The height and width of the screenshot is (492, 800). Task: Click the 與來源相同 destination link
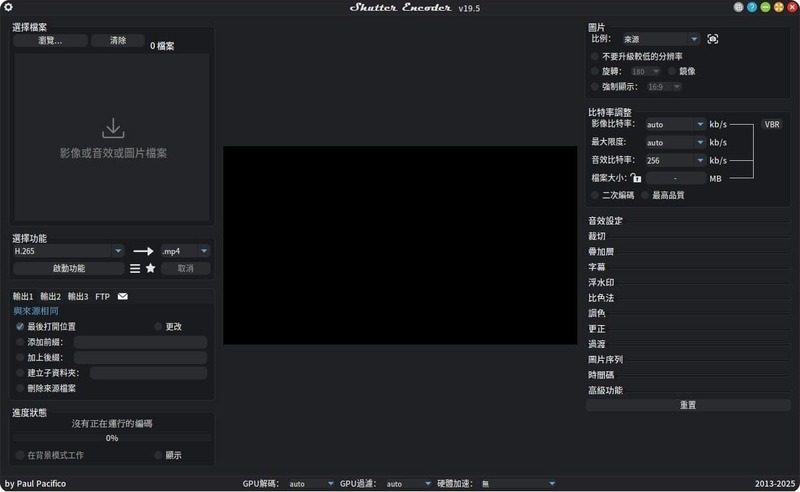coord(36,311)
